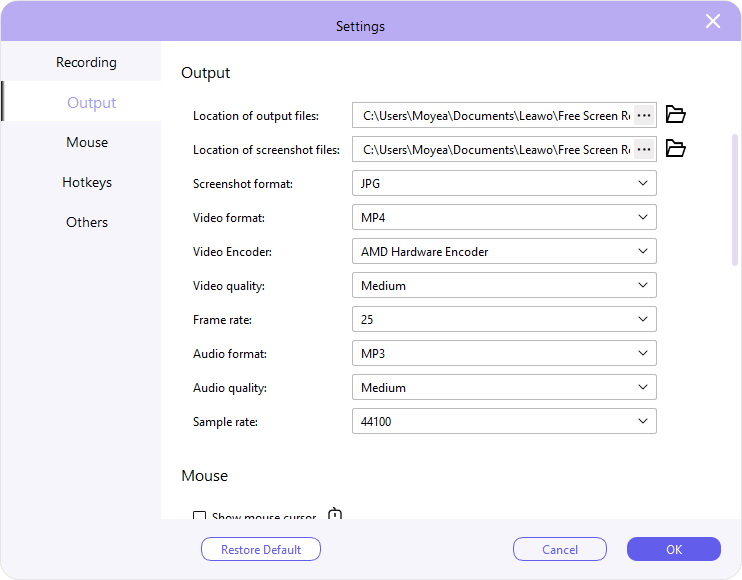742x580 pixels.
Task: Expand the Sample rate dropdown
Action: tap(504, 422)
